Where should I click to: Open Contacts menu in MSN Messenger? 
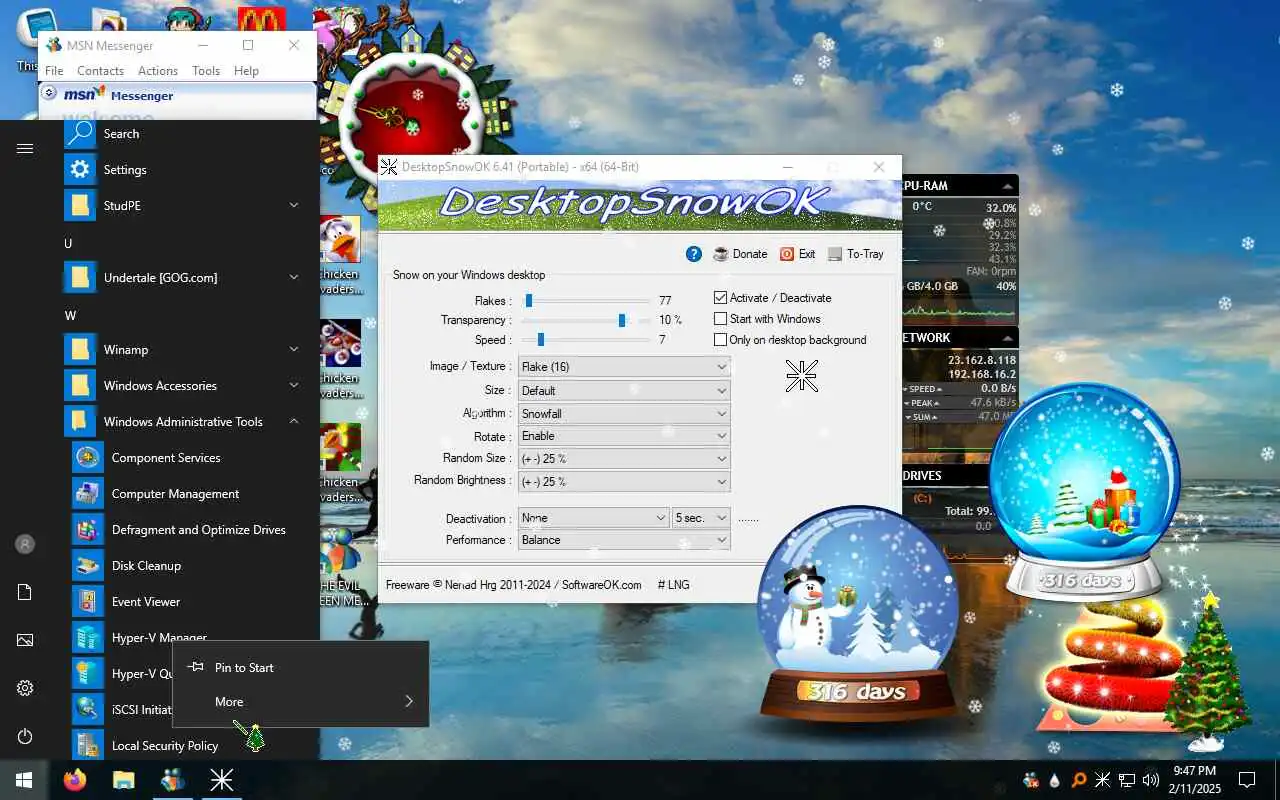pyautogui.click(x=100, y=71)
